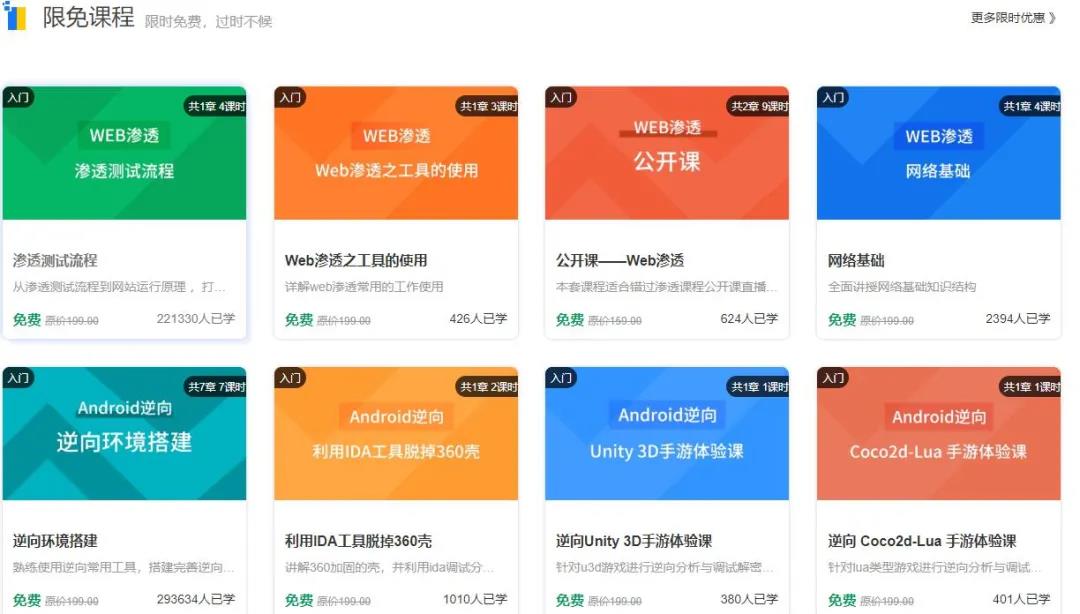The width and height of the screenshot is (1080, 614).
Task: Click the 共1章 3课时 label
Action: point(487,106)
